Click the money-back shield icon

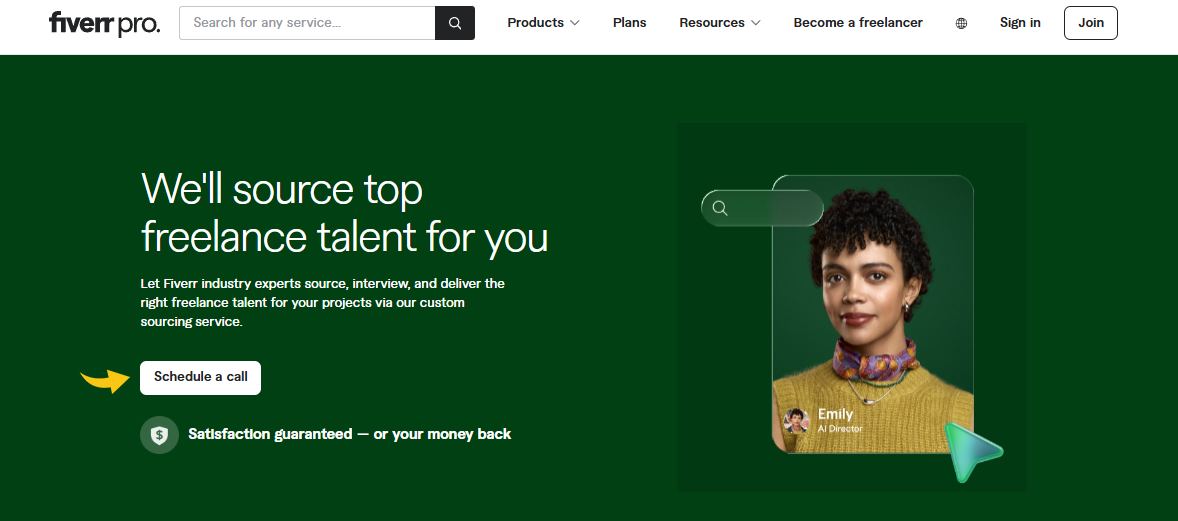[x=159, y=435]
